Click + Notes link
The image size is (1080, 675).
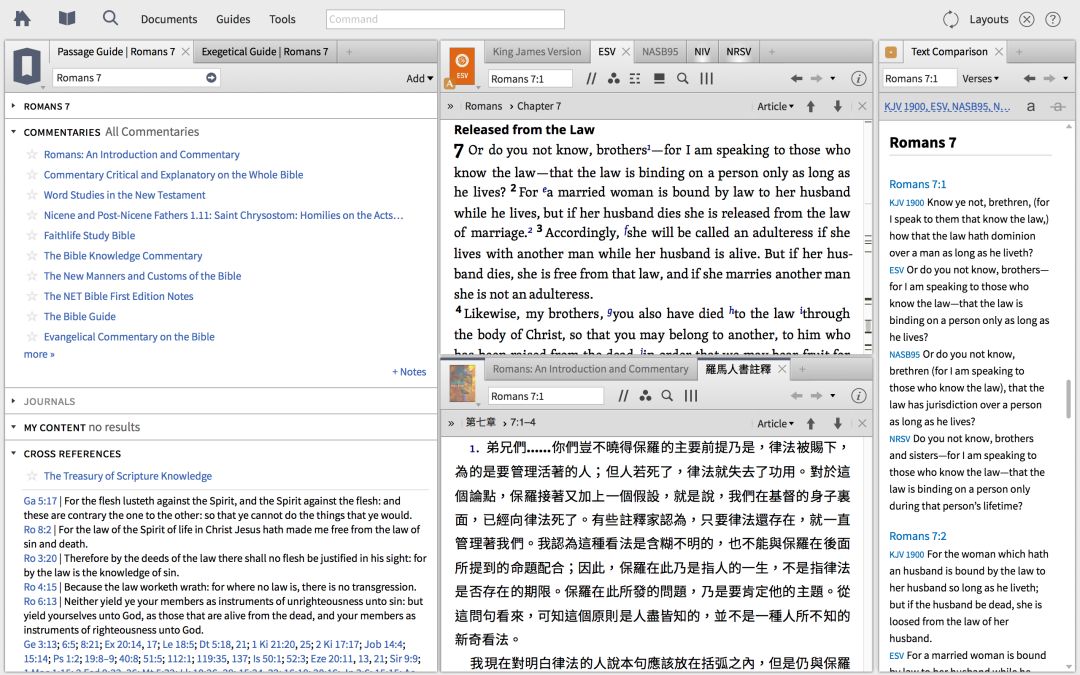pyautogui.click(x=409, y=372)
